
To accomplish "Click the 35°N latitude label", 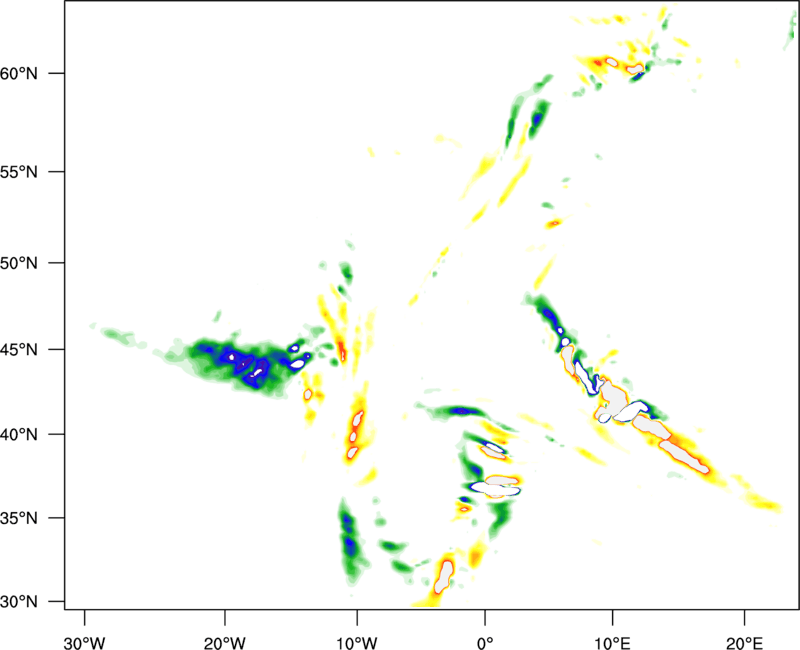I will coord(19,518).
